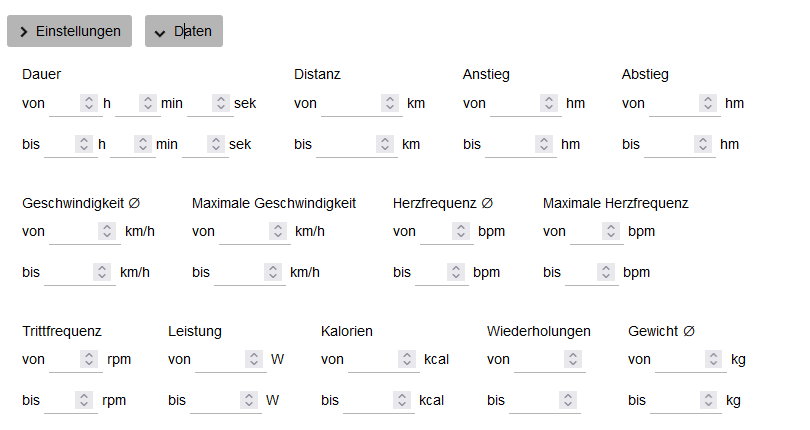Viewport: 810px width, 430px height.
Task: Click the Wiederholungen 'von' stepper arrows
Action: pos(573,359)
